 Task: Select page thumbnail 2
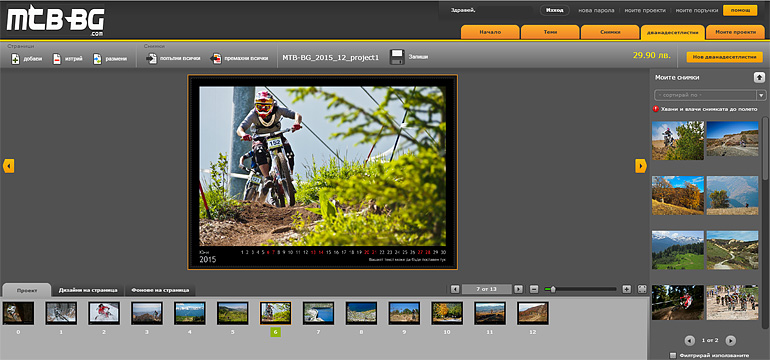[104, 313]
